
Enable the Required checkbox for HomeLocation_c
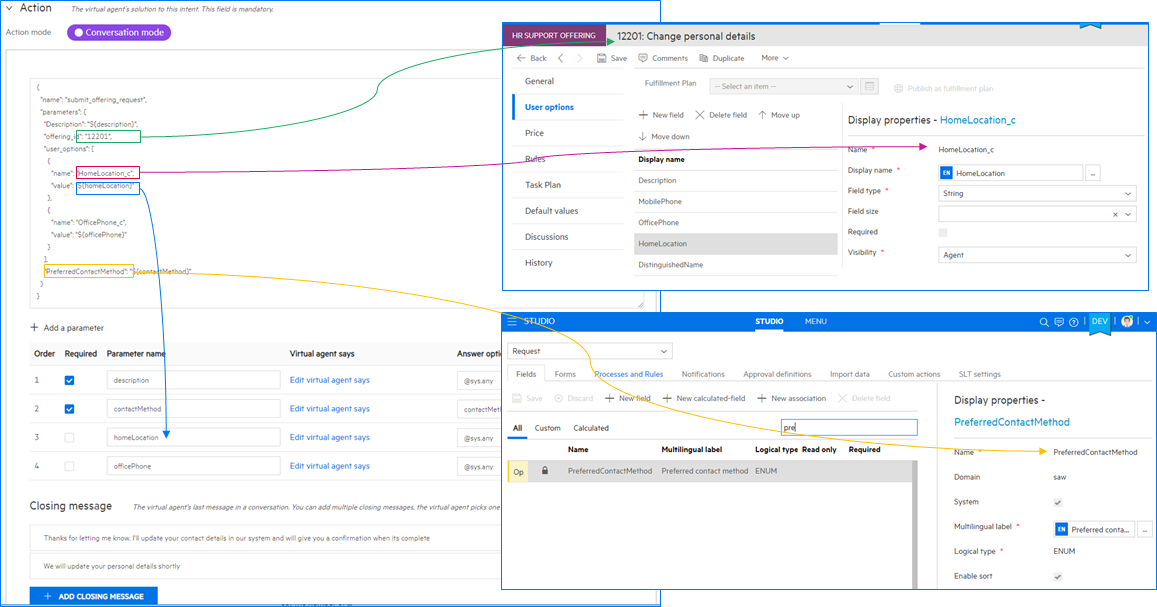tap(942, 231)
